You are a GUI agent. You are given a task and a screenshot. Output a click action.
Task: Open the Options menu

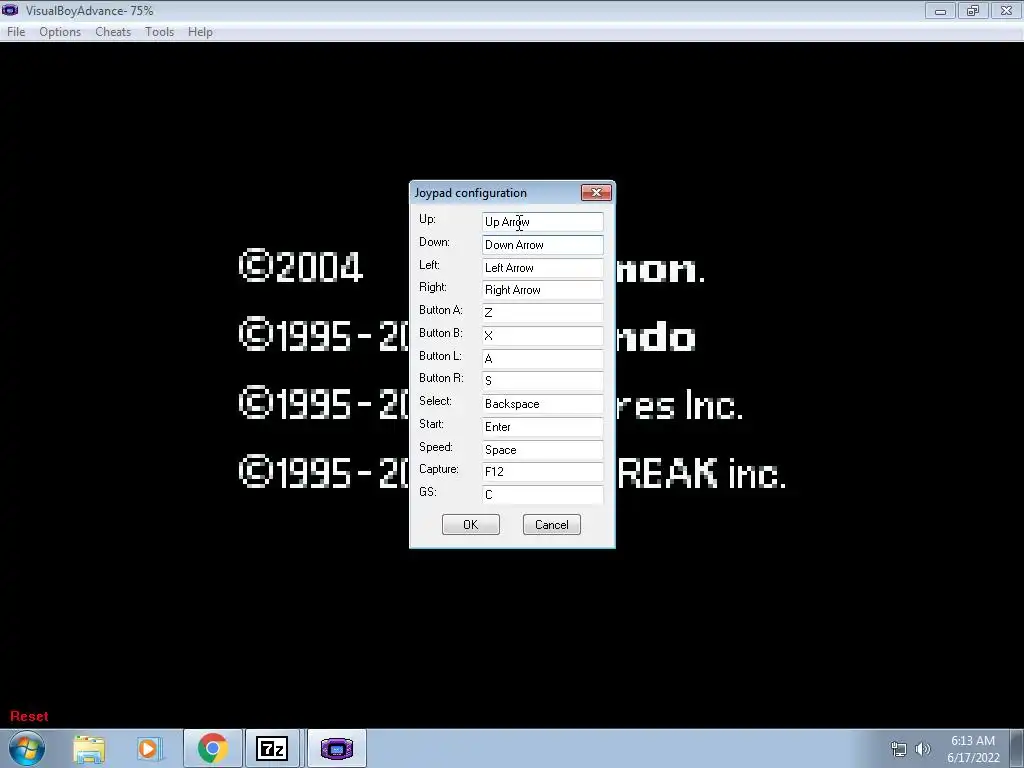60,32
